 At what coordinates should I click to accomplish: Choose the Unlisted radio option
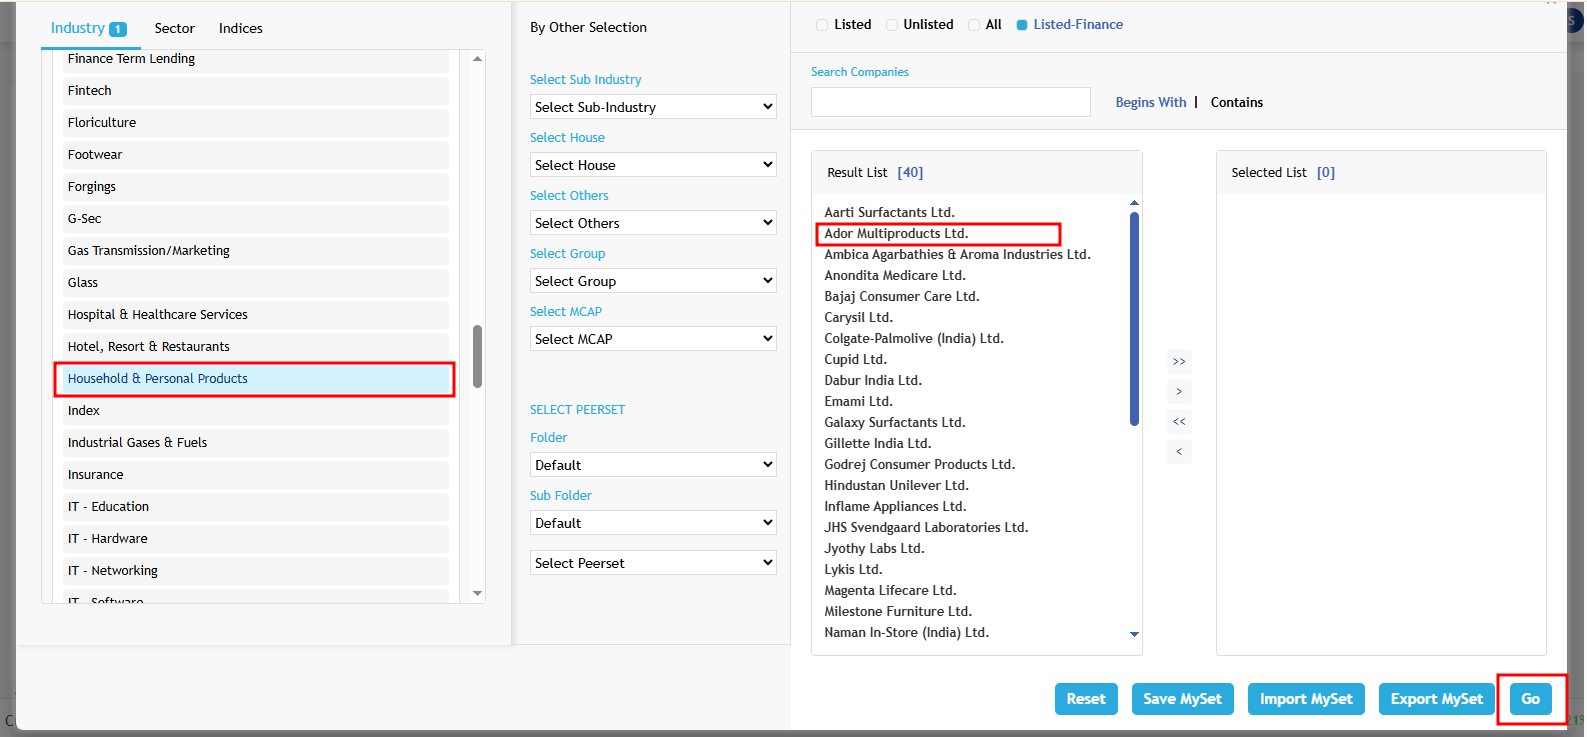892,25
